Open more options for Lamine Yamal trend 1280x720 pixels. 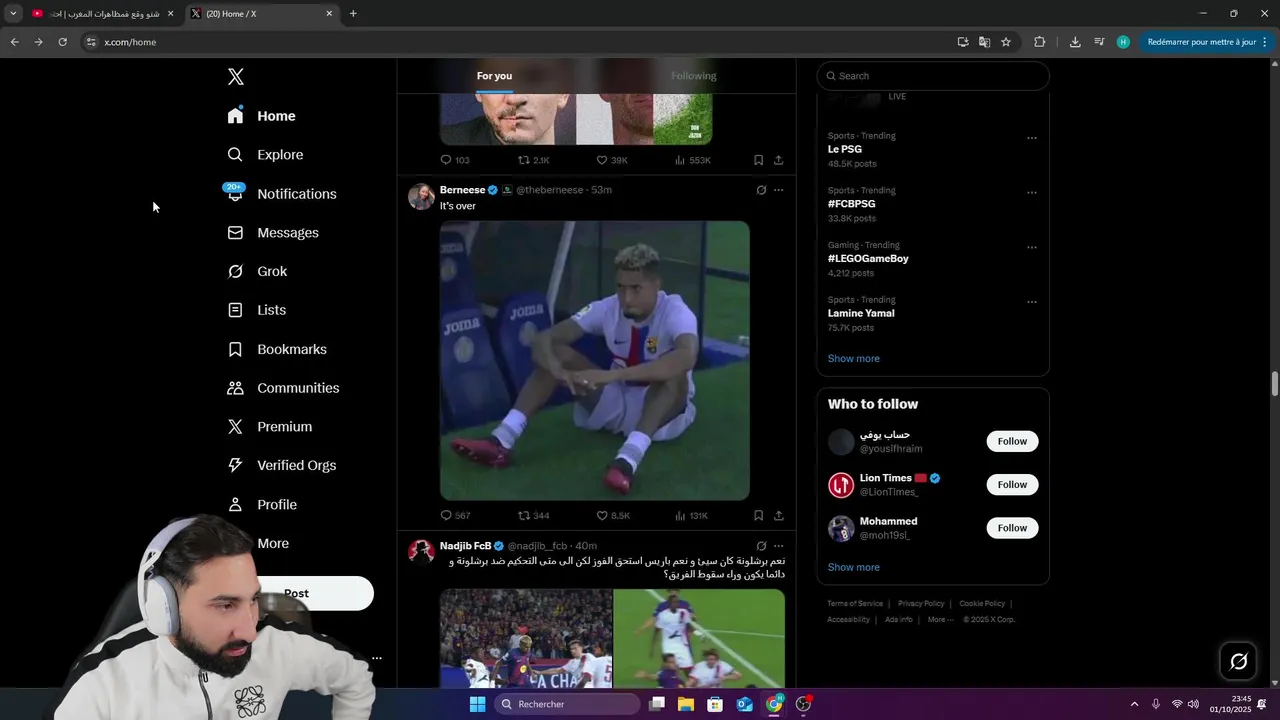tap(1032, 302)
